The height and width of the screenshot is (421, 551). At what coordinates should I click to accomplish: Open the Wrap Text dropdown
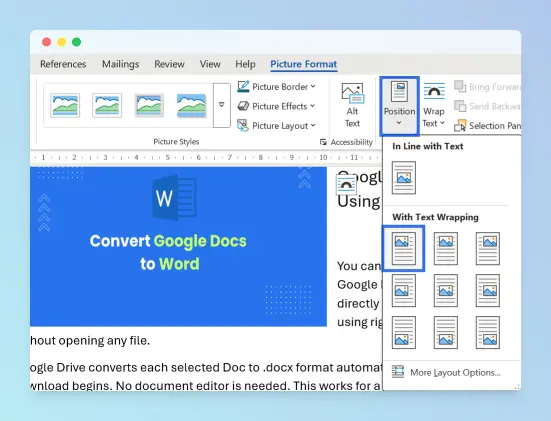pos(434,105)
